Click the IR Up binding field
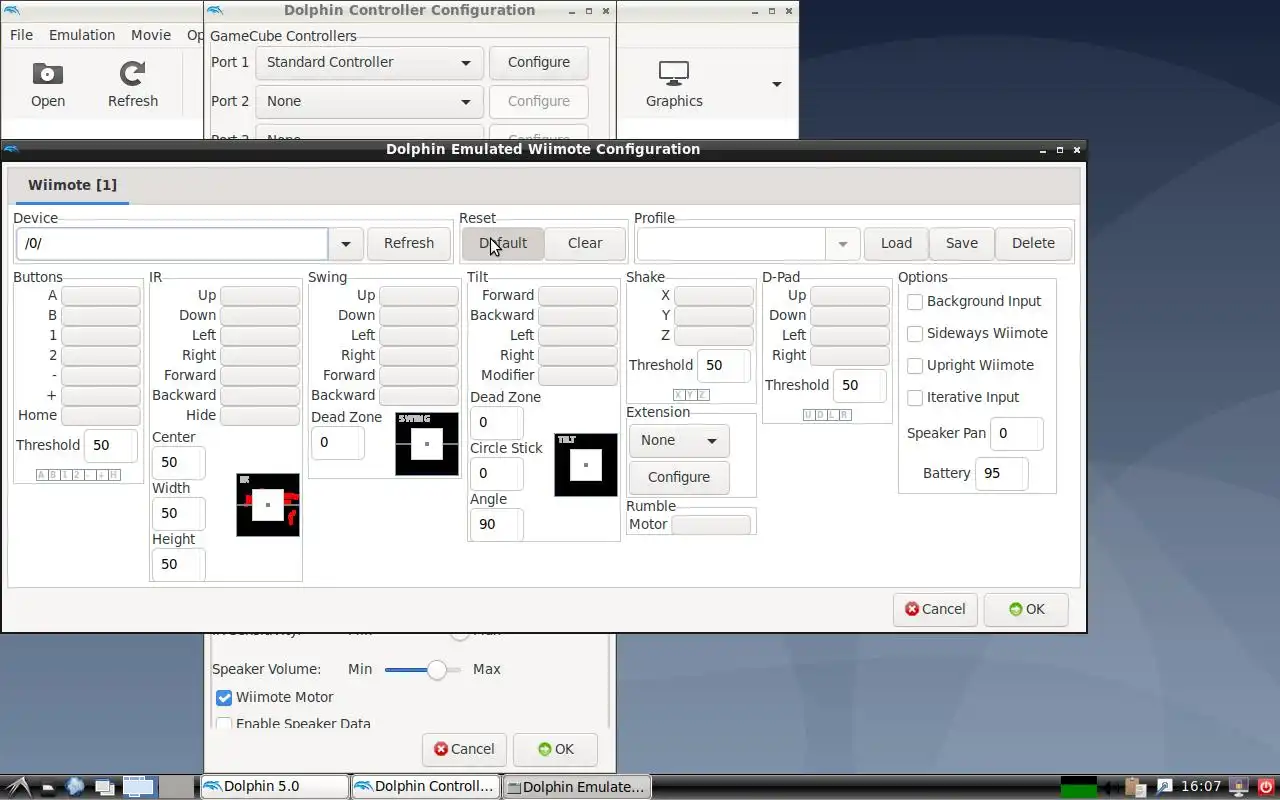This screenshot has width=1280, height=800. point(260,295)
